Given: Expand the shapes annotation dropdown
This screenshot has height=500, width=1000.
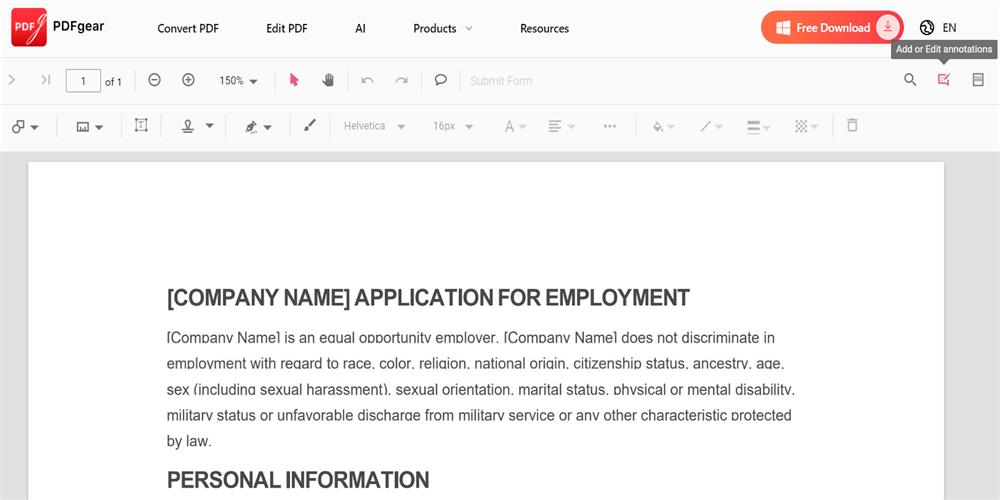Looking at the screenshot, I should click(x=25, y=127).
